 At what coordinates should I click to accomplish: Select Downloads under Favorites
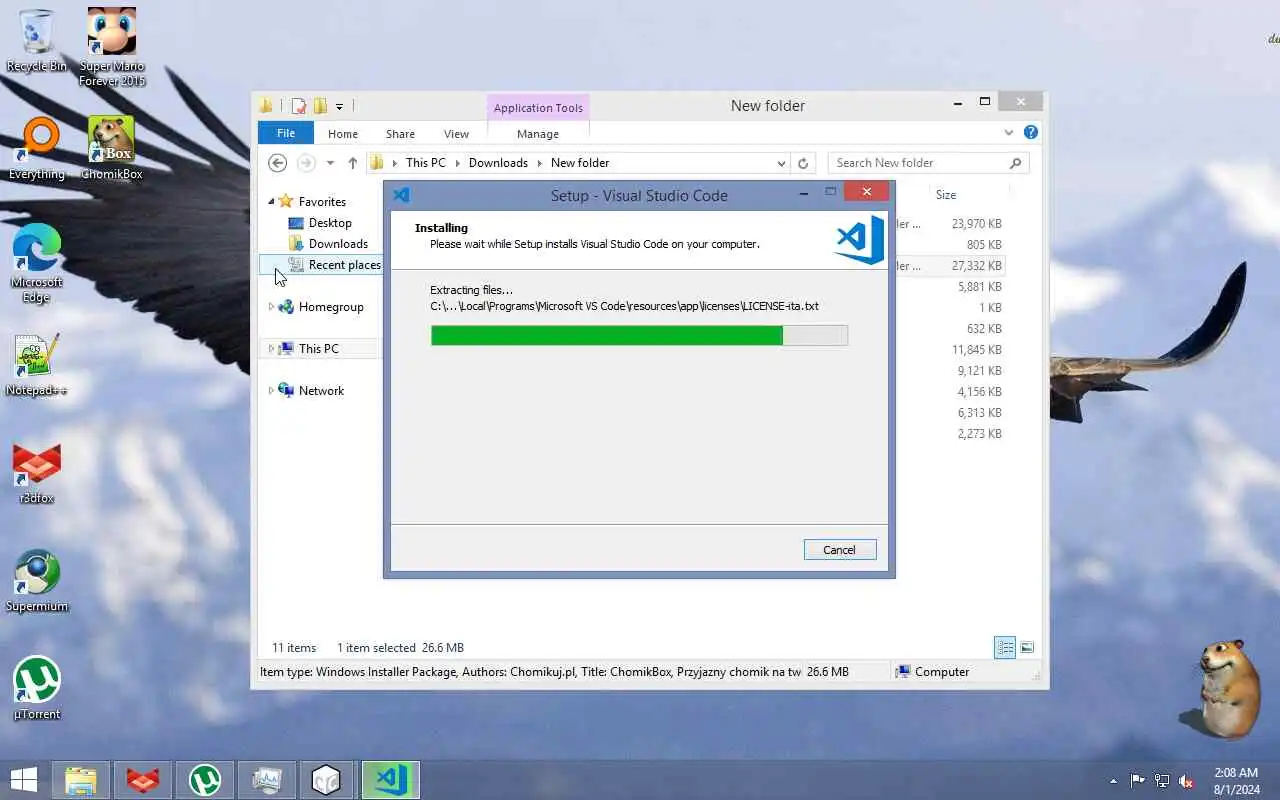click(x=338, y=244)
